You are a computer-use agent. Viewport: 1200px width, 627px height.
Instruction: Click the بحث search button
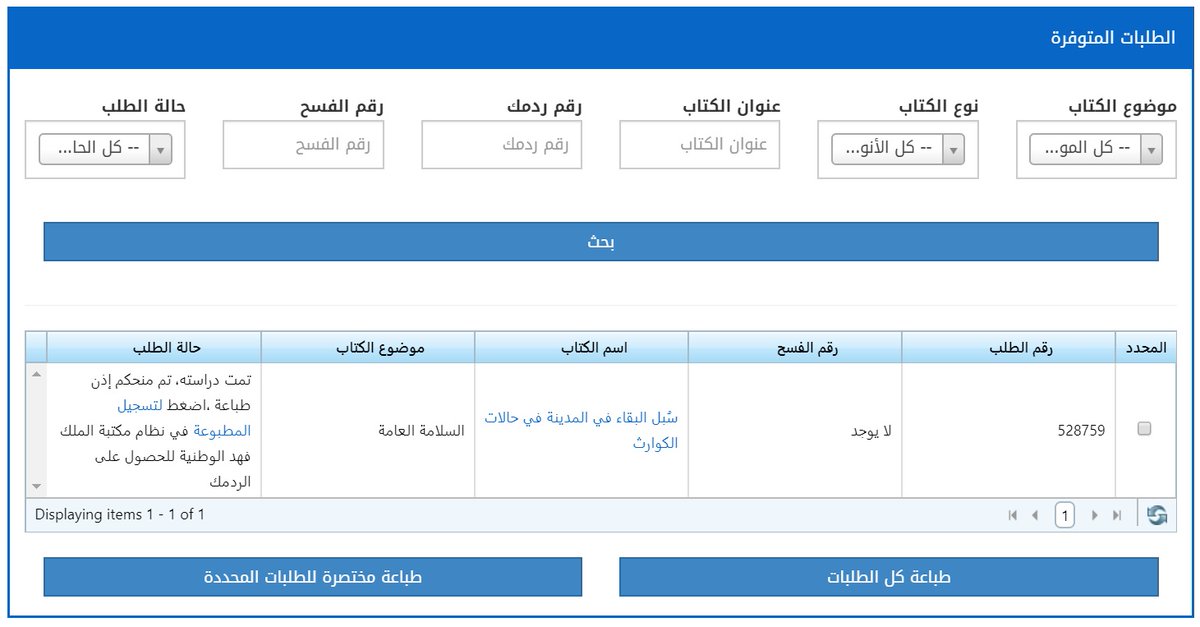pos(601,242)
